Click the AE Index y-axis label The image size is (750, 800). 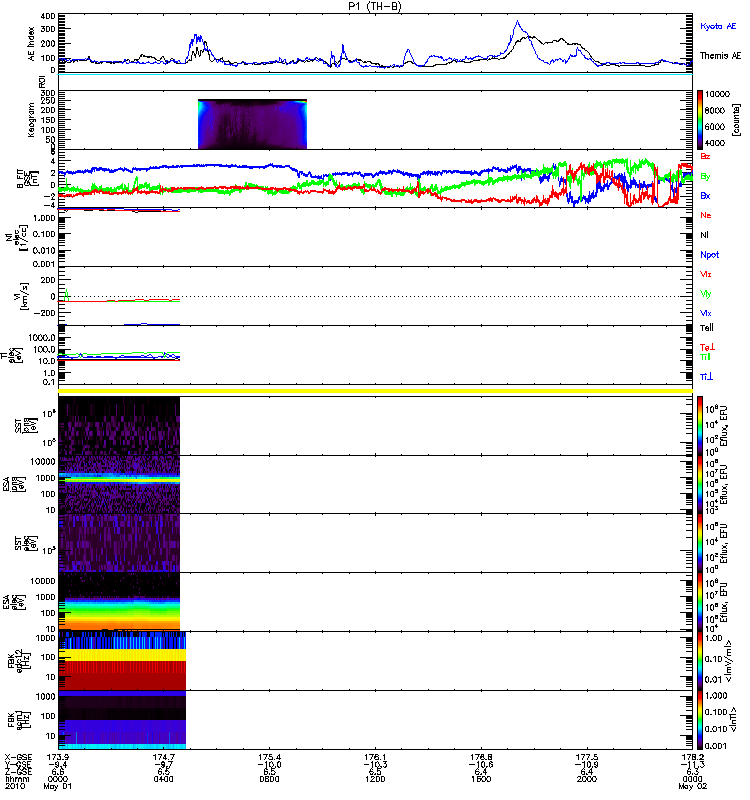pyautogui.click(x=32, y=44)
